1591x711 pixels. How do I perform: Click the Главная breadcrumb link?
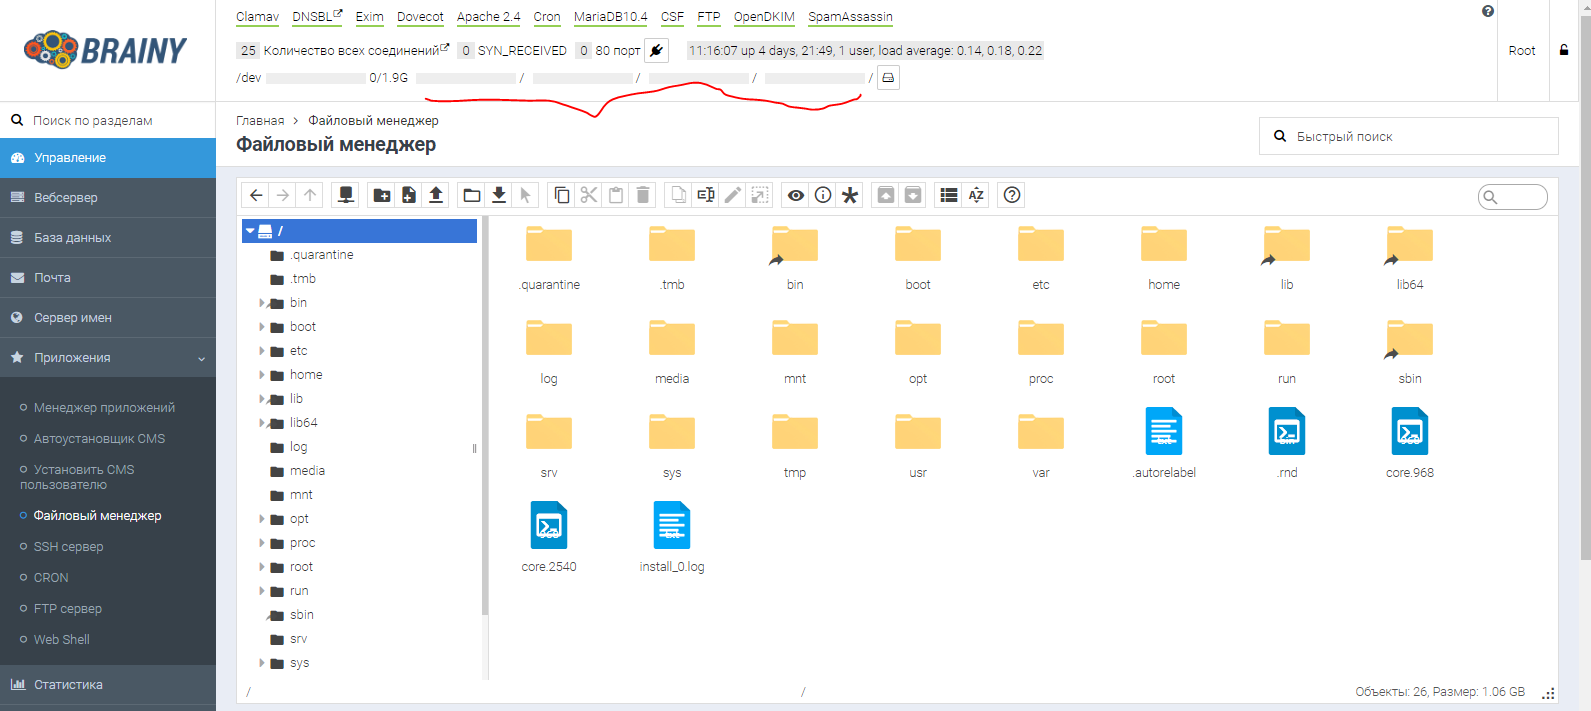[x=260, y=121]
